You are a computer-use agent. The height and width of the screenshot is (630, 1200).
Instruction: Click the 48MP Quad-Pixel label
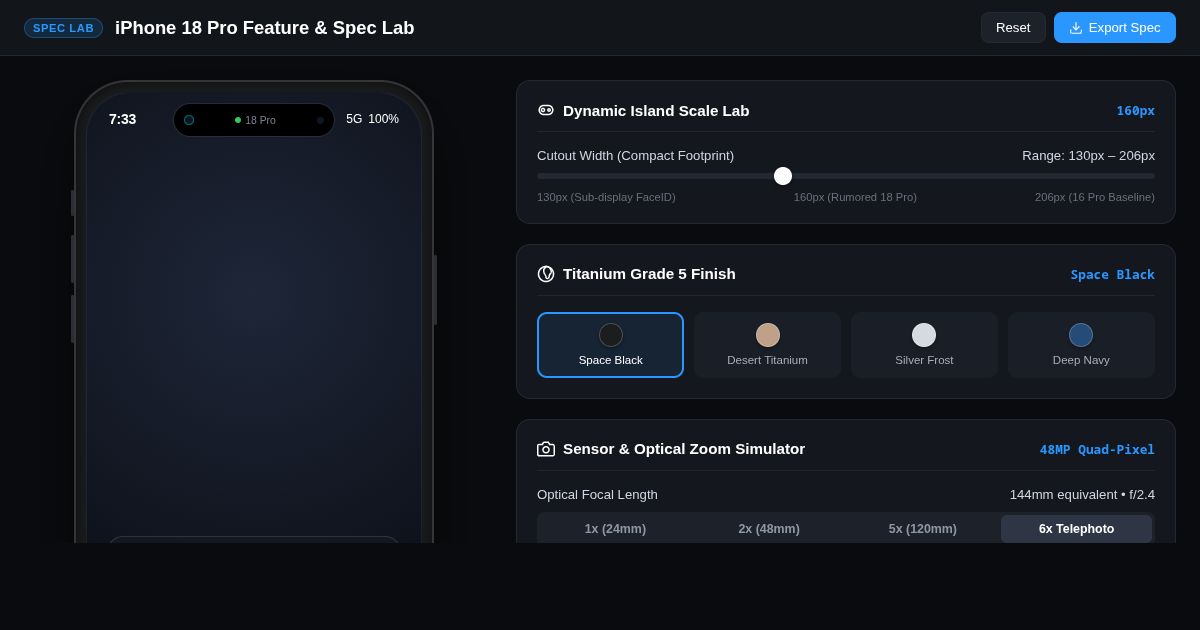(1097, 449)
